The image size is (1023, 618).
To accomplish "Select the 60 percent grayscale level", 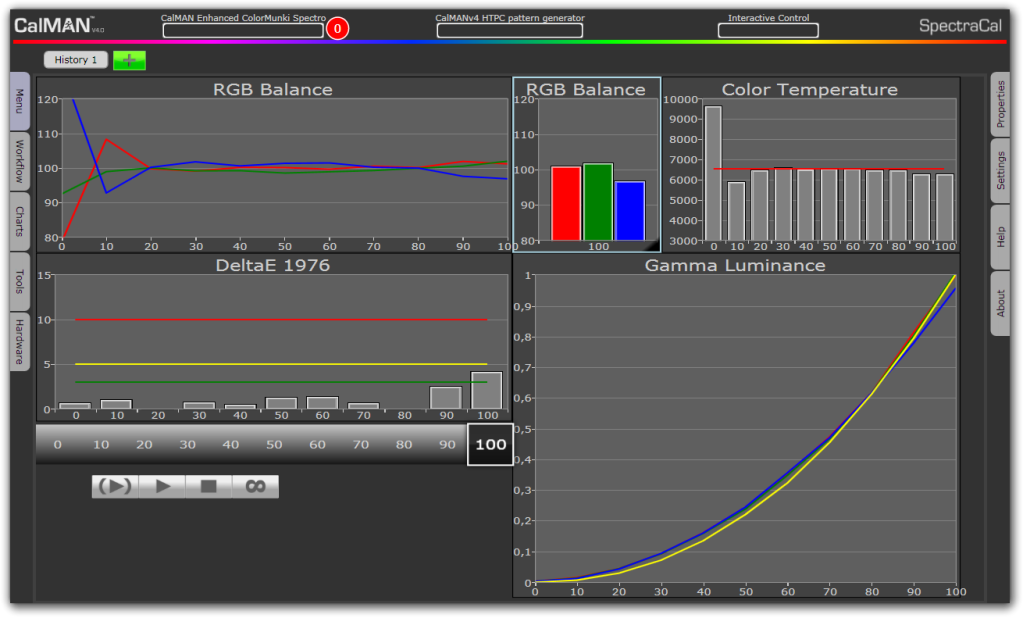I will pyautogui.click(x=317, y=444).
